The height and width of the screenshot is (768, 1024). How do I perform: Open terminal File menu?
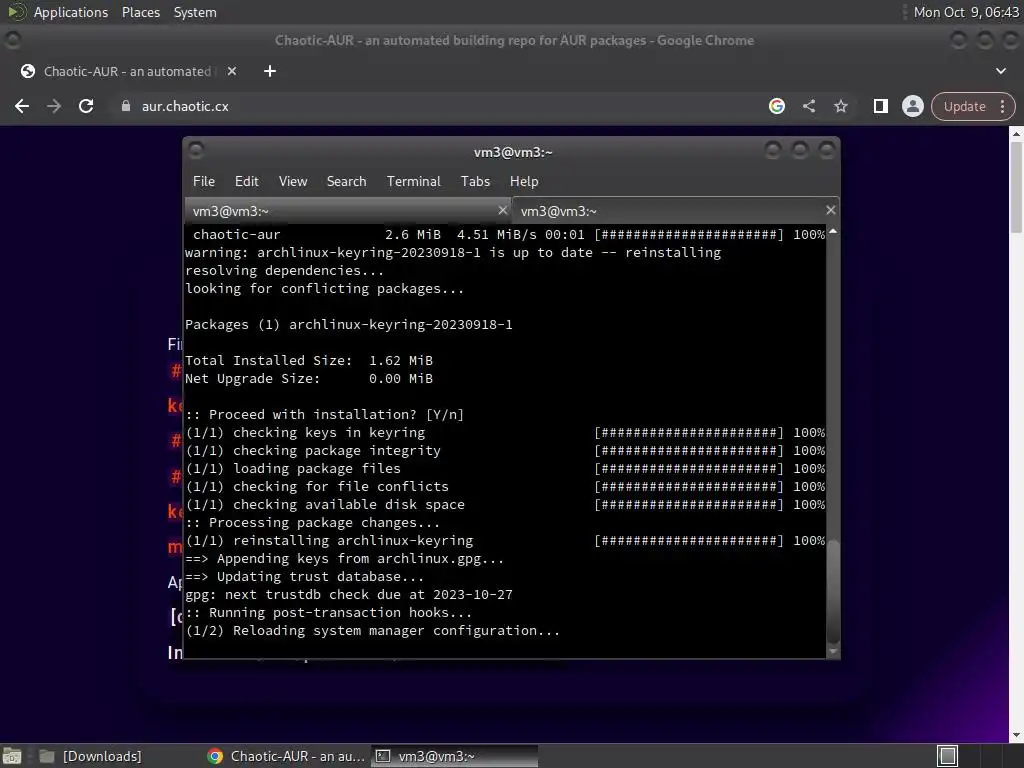pyautogui.click(x=204, y=182)
